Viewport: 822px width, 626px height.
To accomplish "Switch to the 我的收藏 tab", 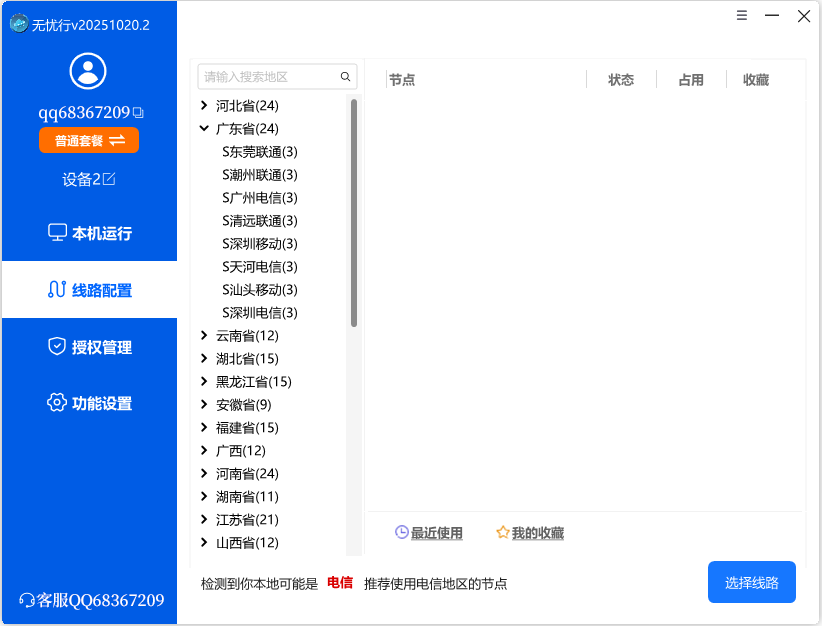I will point(538,533).
